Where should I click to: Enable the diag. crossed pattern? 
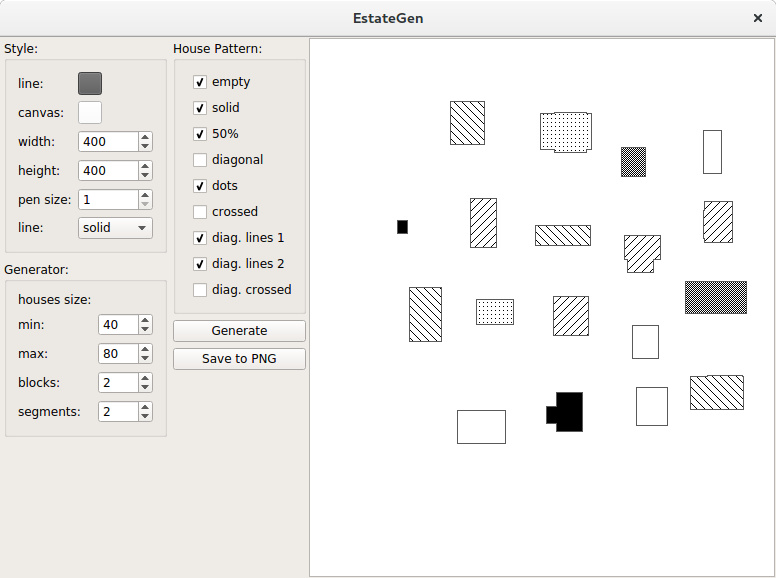click(x=200, y=290)
